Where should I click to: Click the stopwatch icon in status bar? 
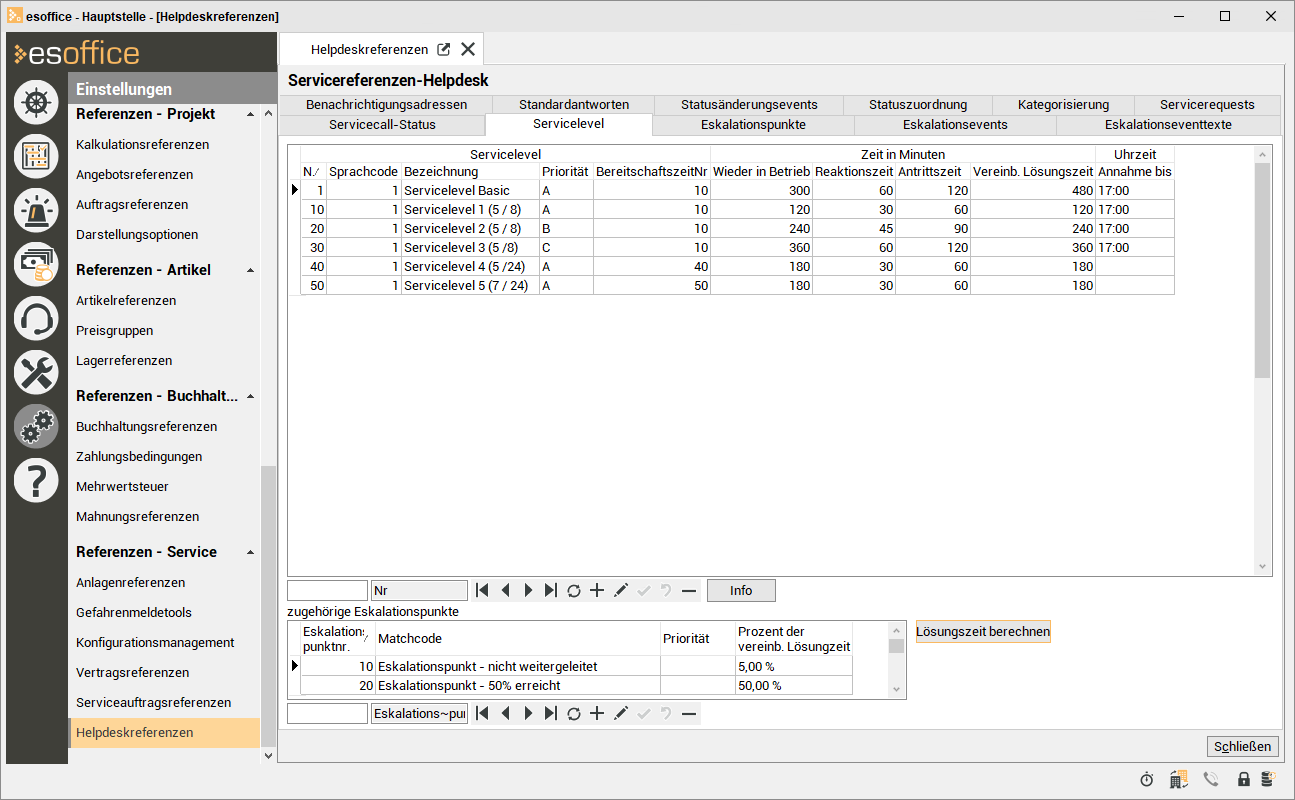[1147, 779]
